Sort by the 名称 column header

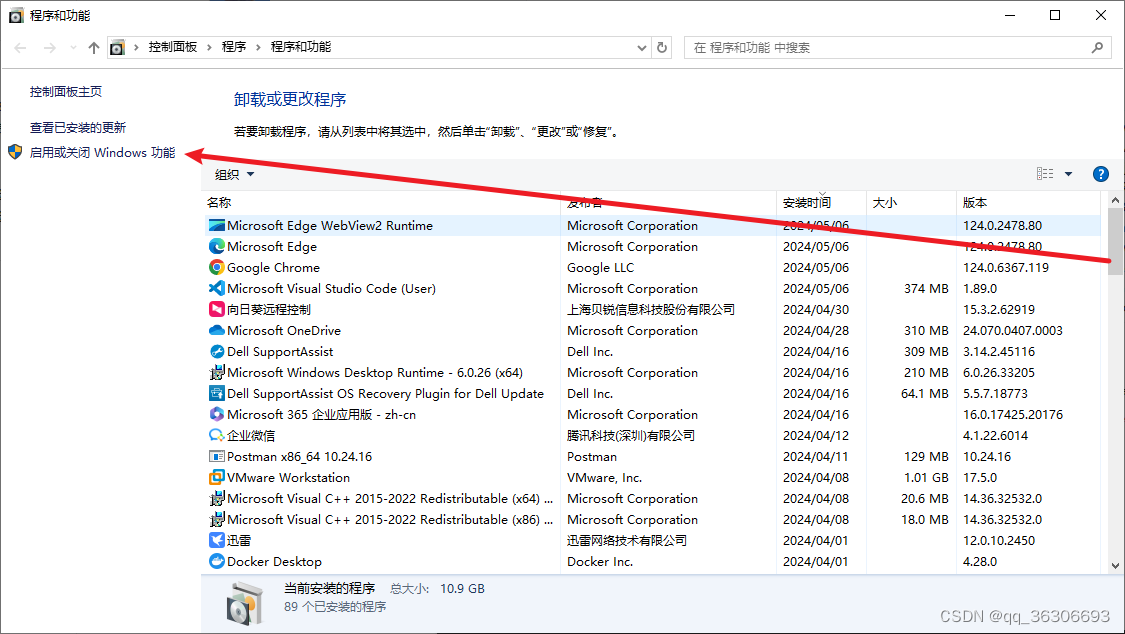click(x=381, y=202)
